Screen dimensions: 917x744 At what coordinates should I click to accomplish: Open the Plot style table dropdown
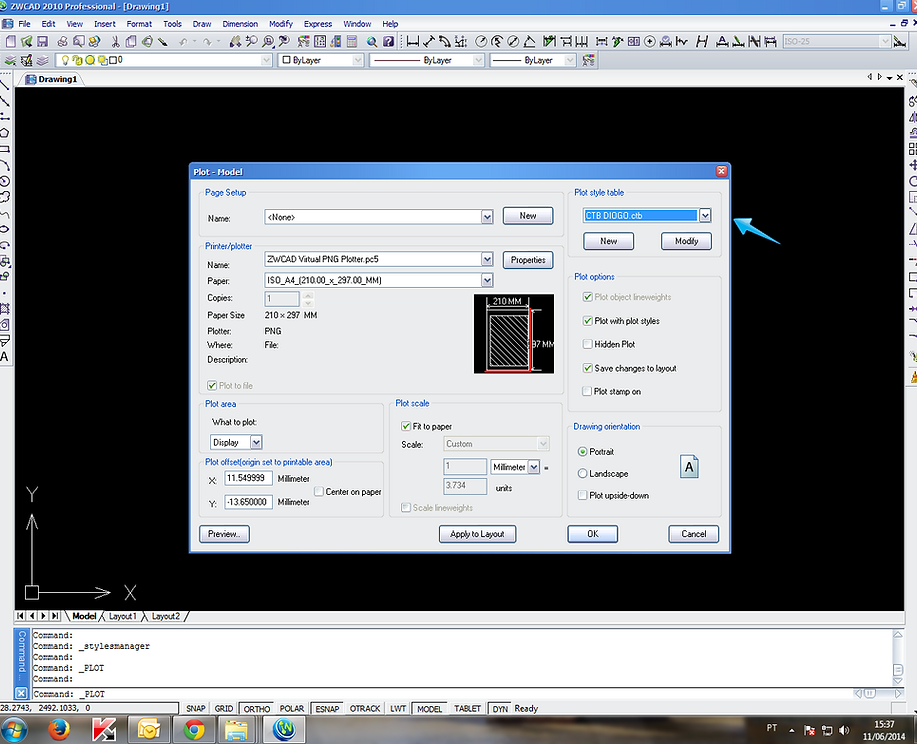[x=705, y=215]
